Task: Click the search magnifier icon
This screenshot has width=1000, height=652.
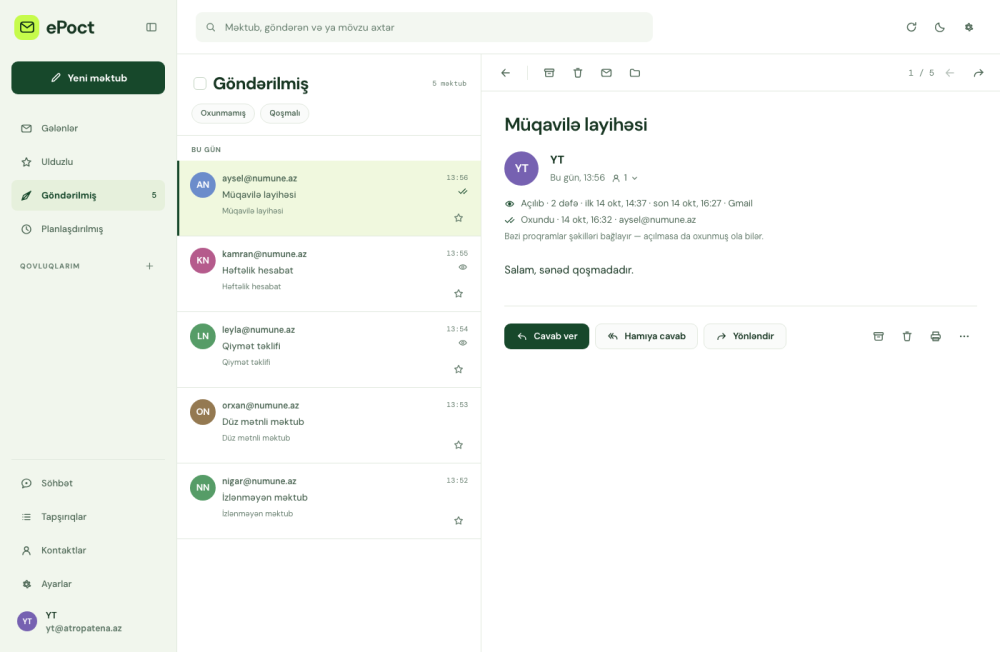Action: 210,27
